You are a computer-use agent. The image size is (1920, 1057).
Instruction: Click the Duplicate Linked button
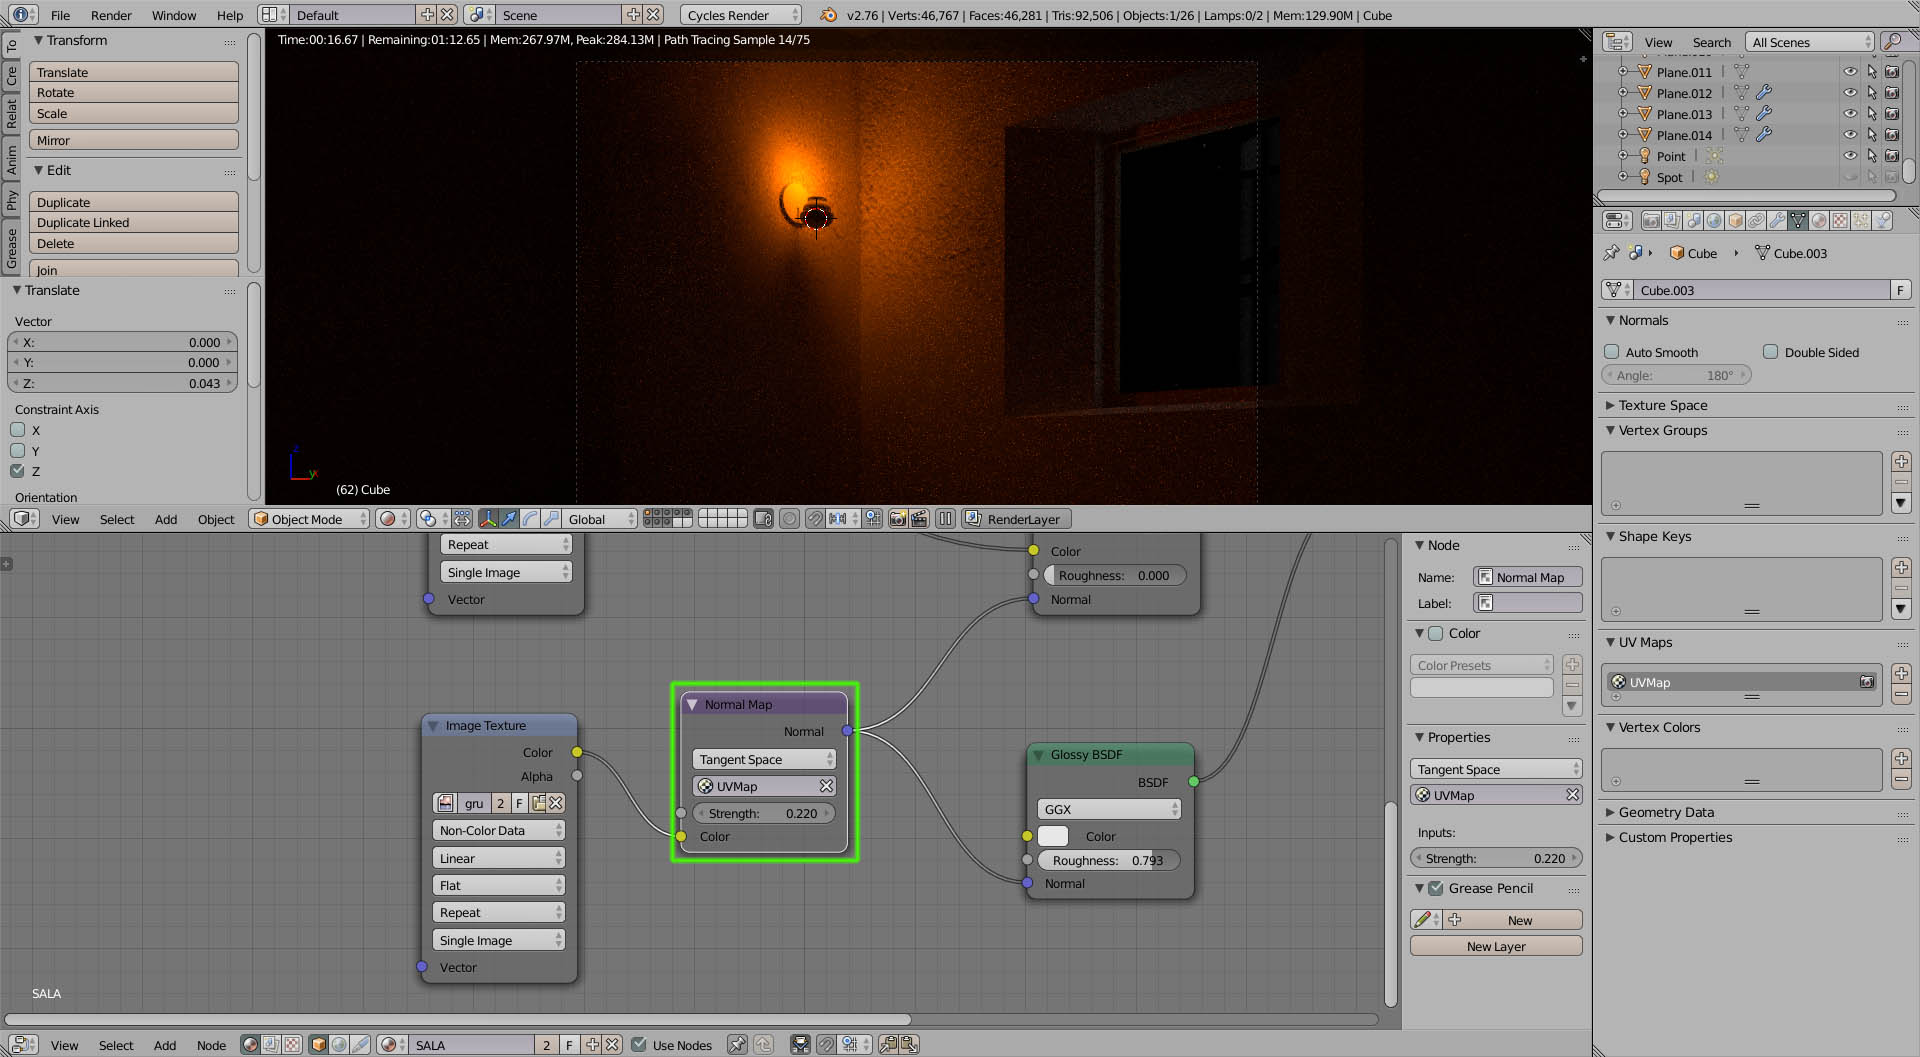coord(134,223)
